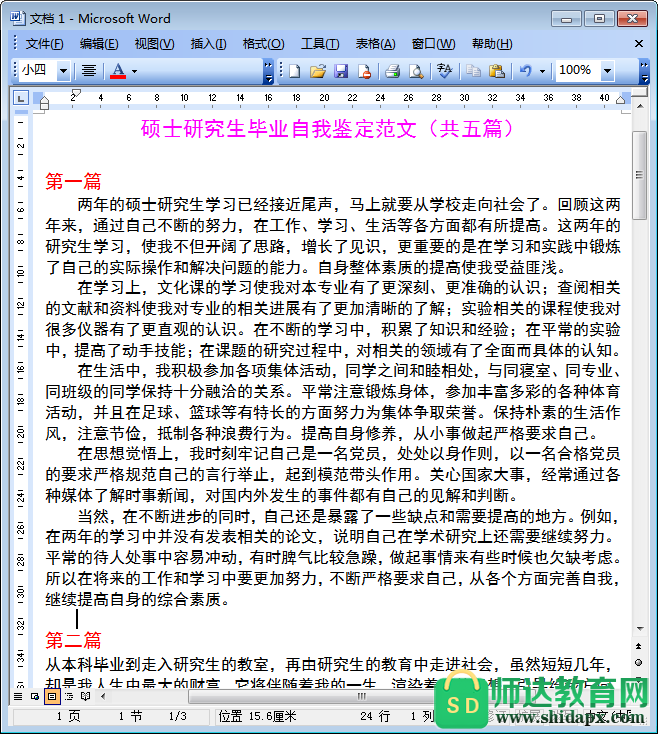
Task: Click the tab stop selector L box
Action: 21,98
